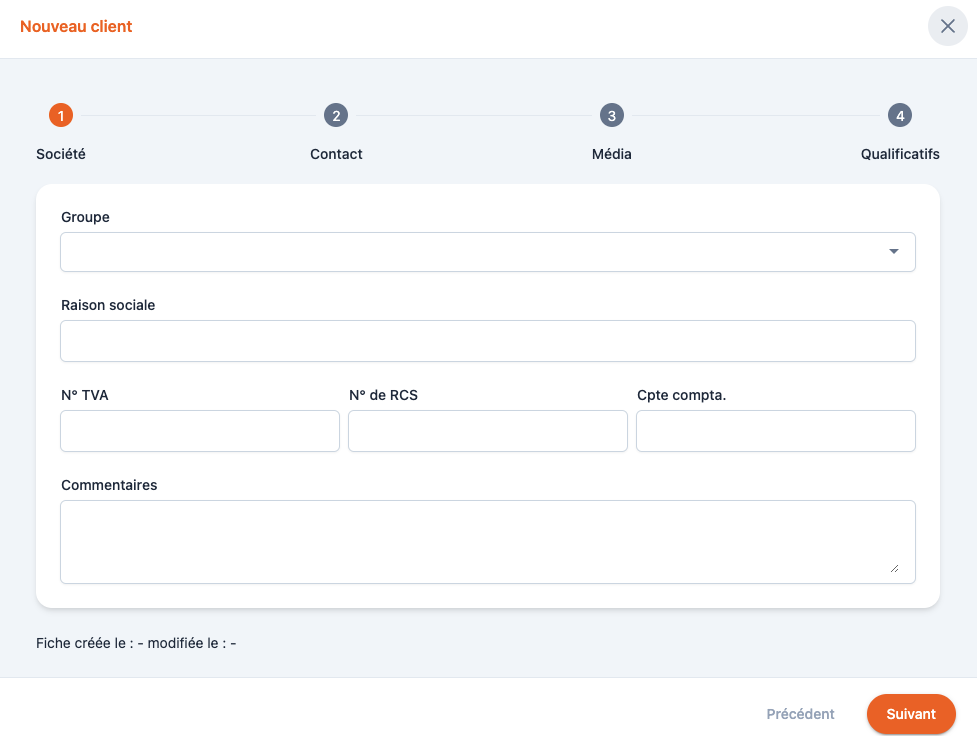The width and height of the screenshot is (977, 736).
Task: Click the Cpte compta. input box
Action: [776, 431]
